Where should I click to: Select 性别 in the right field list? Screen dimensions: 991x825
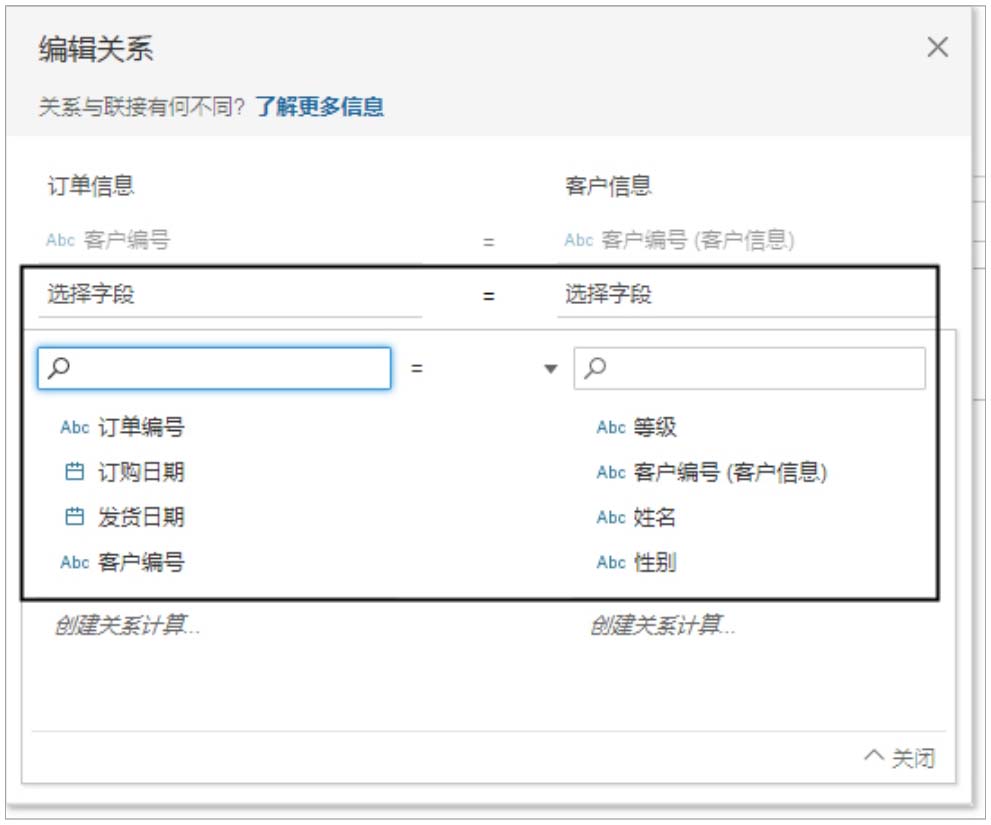coord(655,563)
